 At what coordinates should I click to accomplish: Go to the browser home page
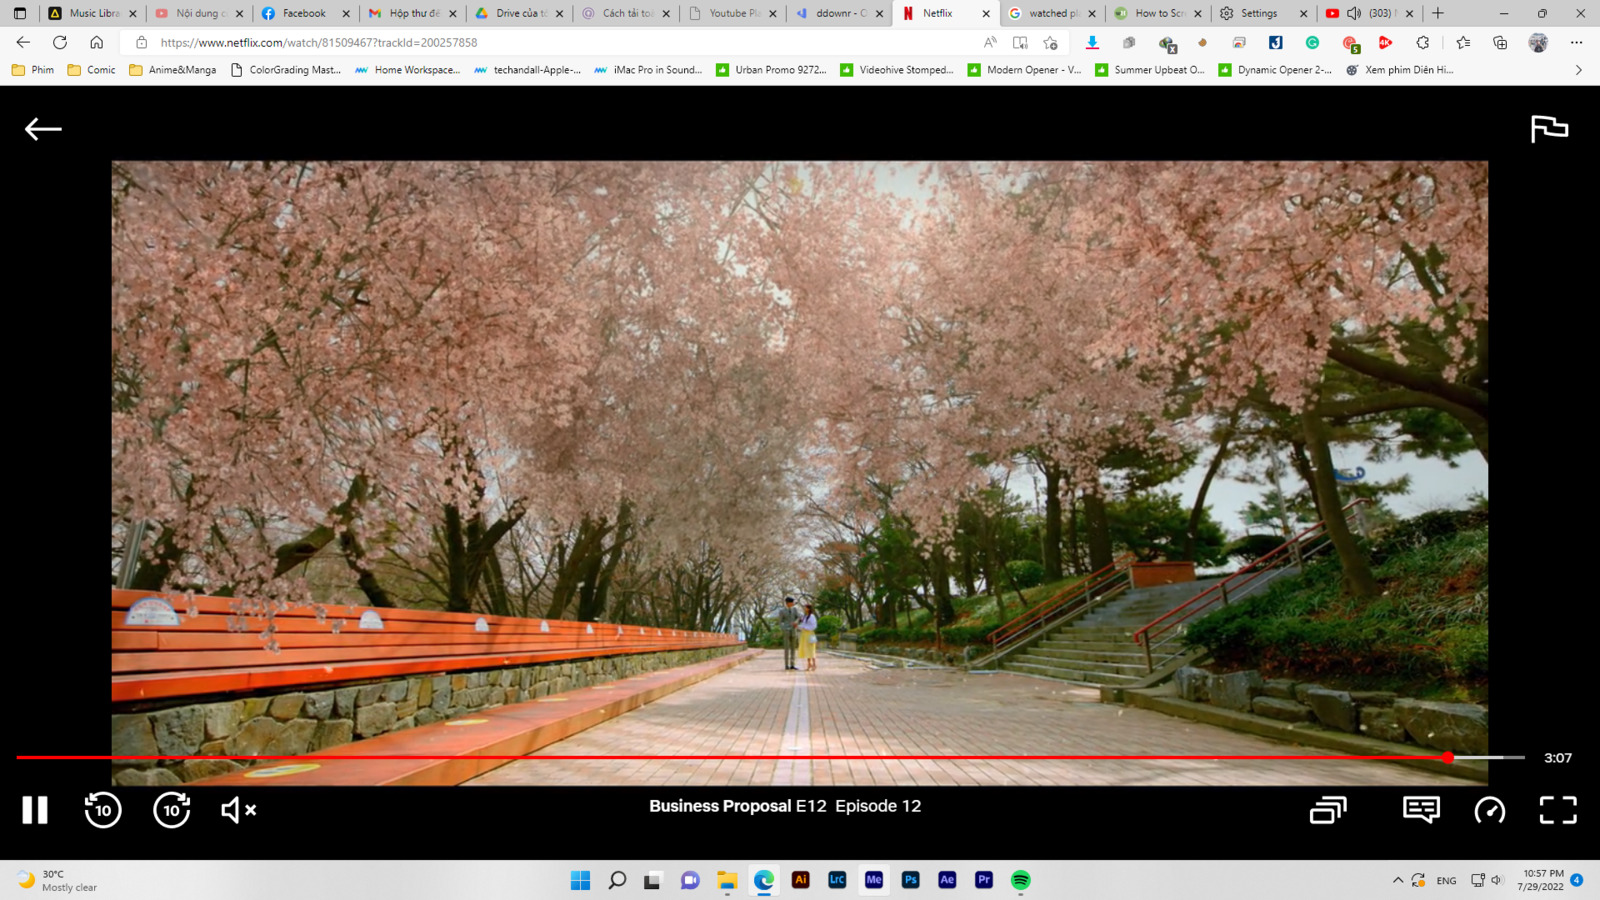tap(96, 42)
